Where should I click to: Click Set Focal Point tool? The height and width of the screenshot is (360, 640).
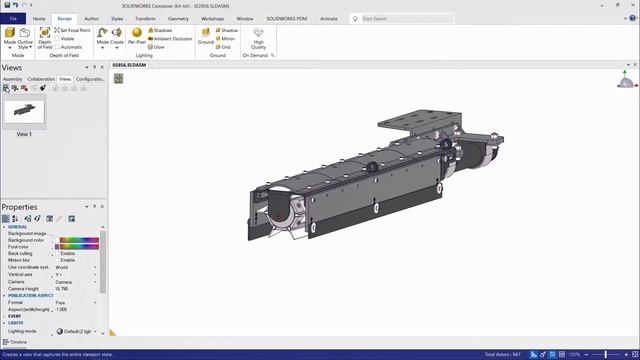click(x=72, y=30)
